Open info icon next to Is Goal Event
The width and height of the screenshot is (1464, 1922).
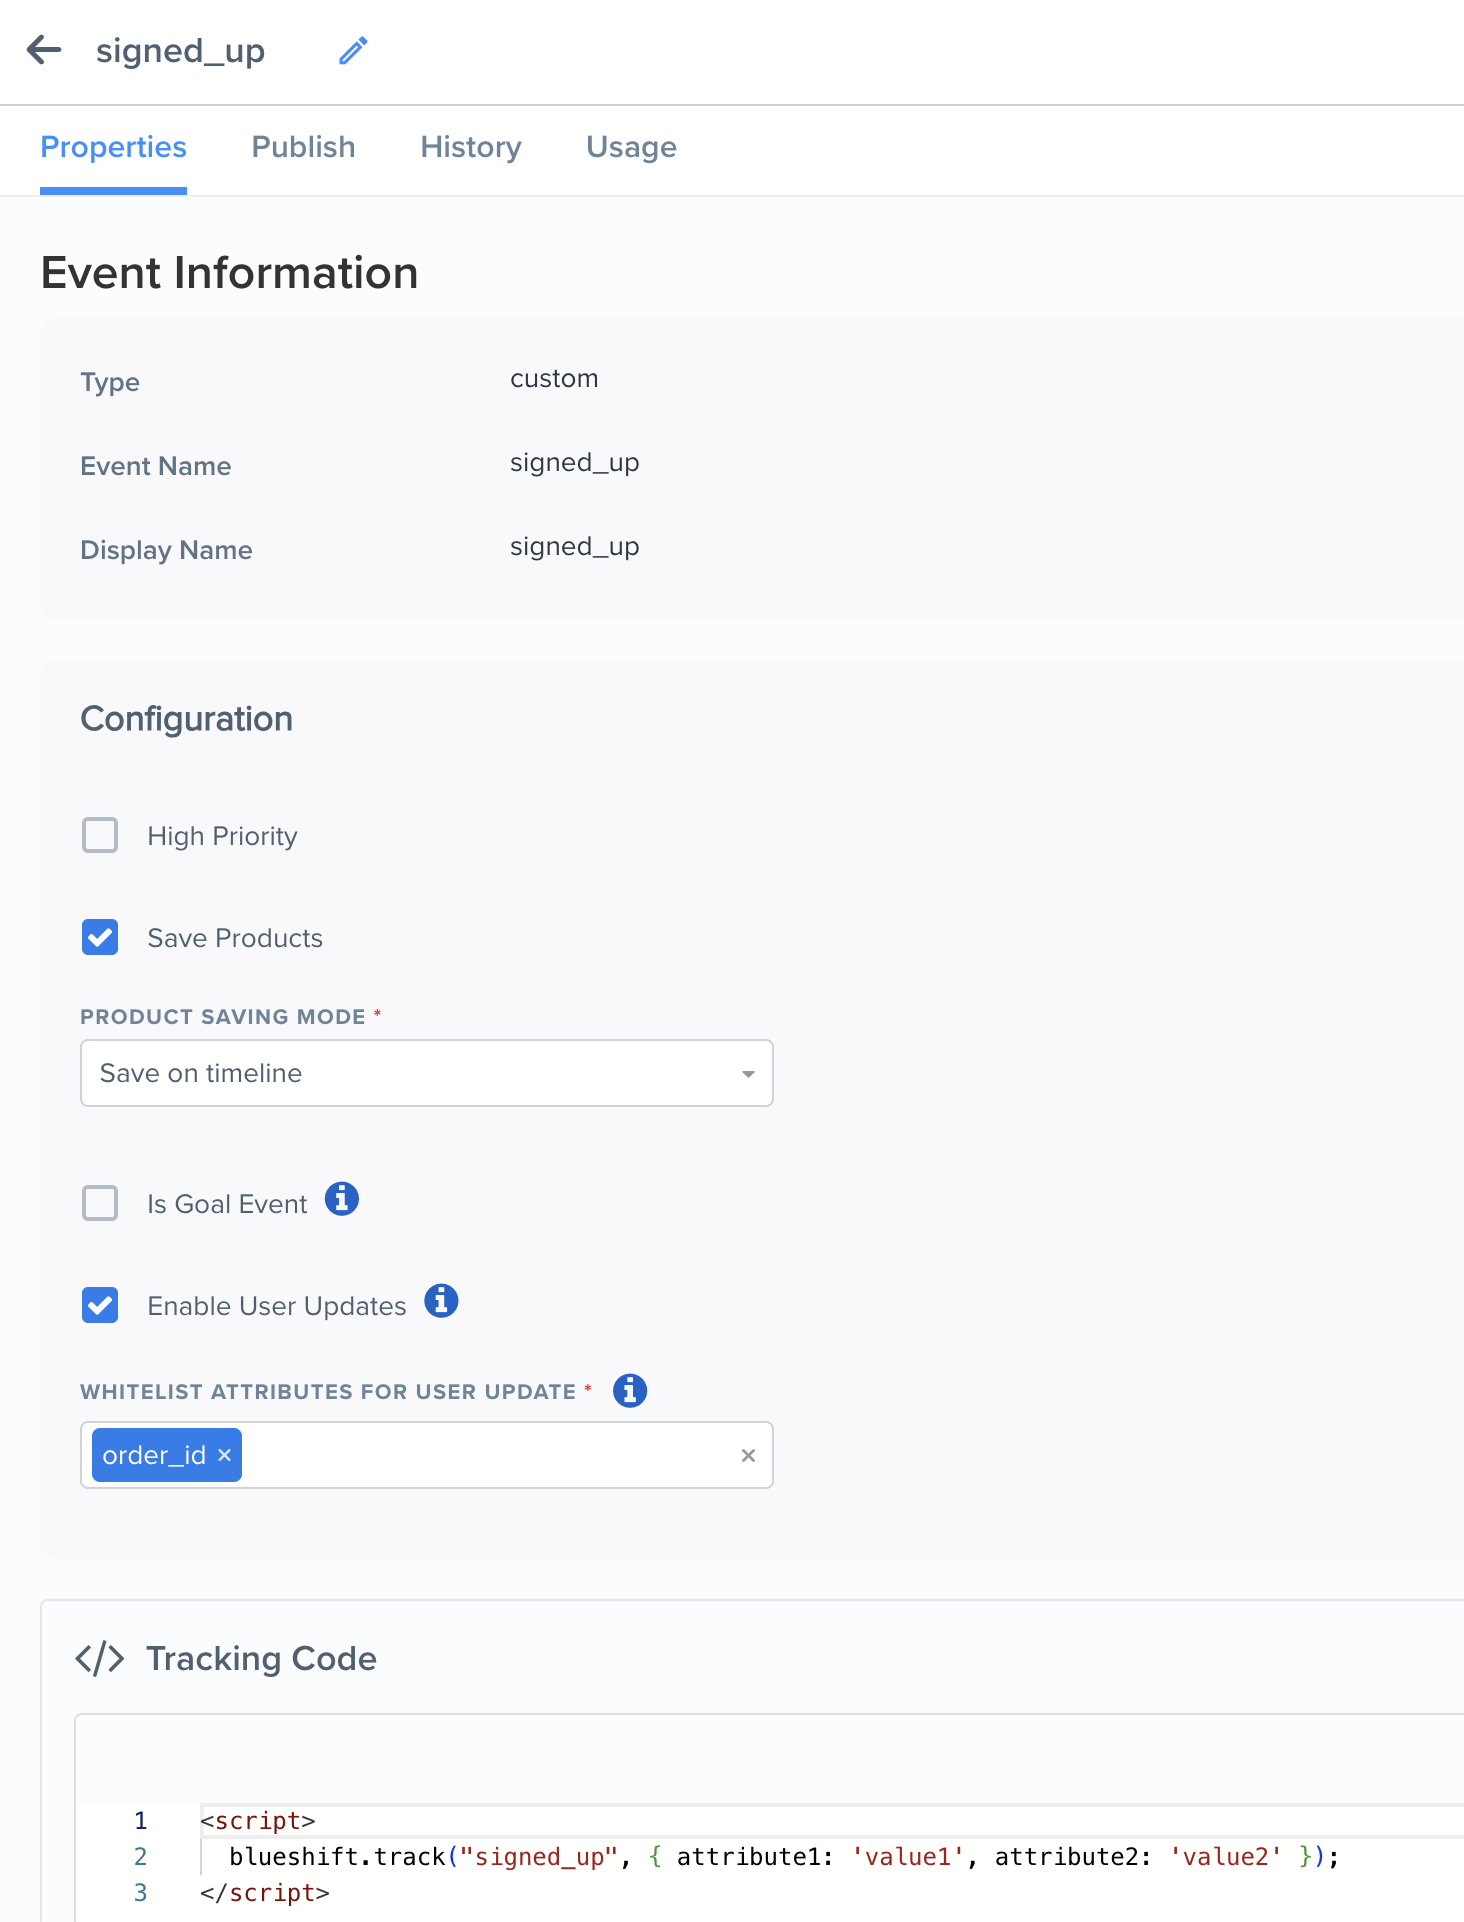[x=342, y=1198]
